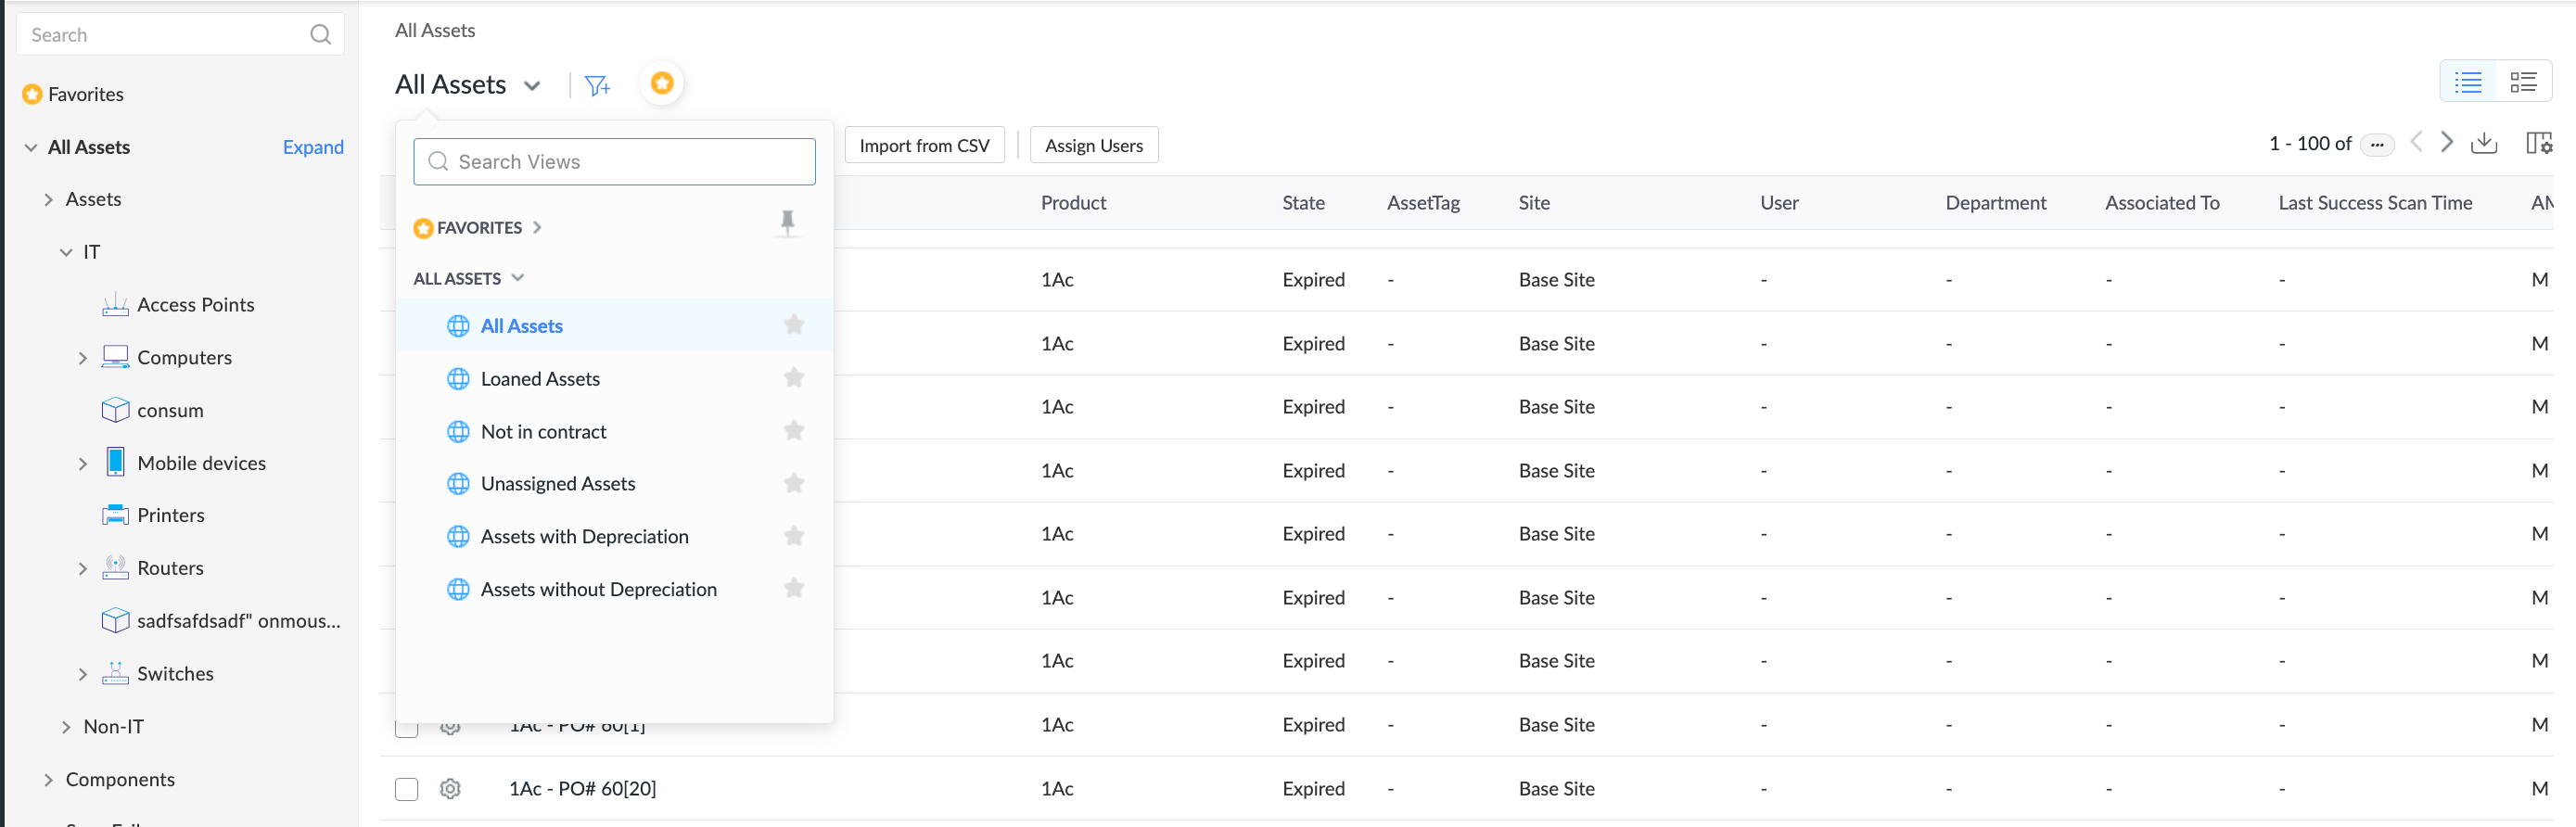Image resolution: width=2576 pixels, height=827 pixels.
Task: Go to next page of assets
Action: pyautogui.click(x=2447, y=143)
